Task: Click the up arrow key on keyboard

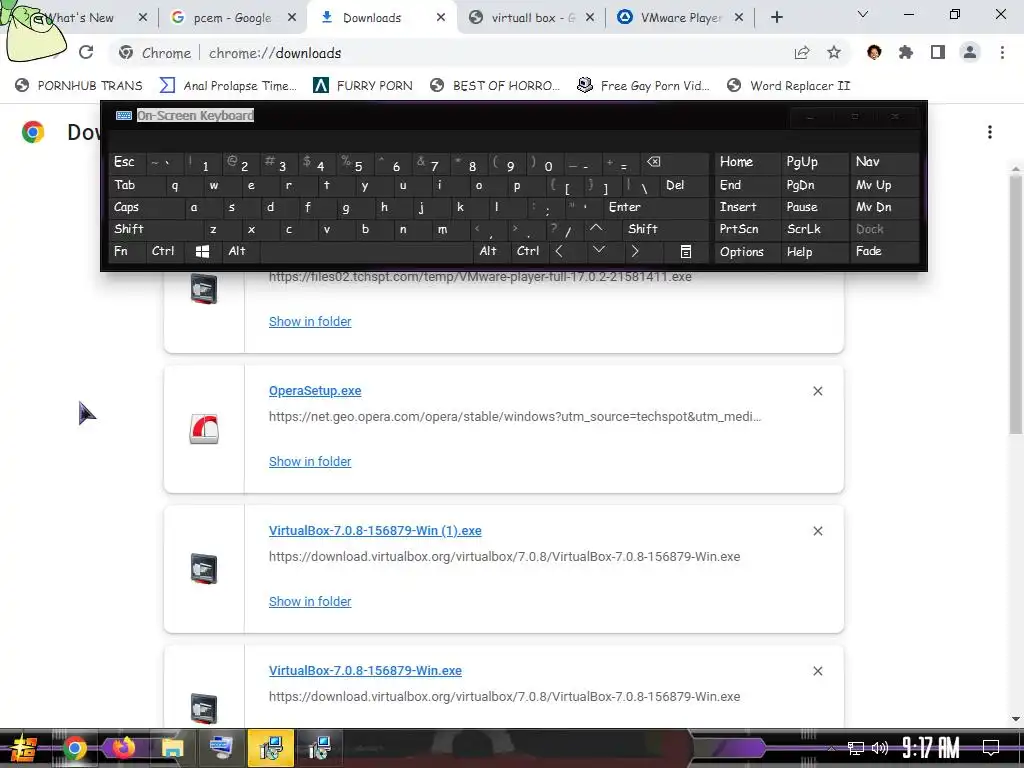Action: pyautogui.click(x=596, y=229)
